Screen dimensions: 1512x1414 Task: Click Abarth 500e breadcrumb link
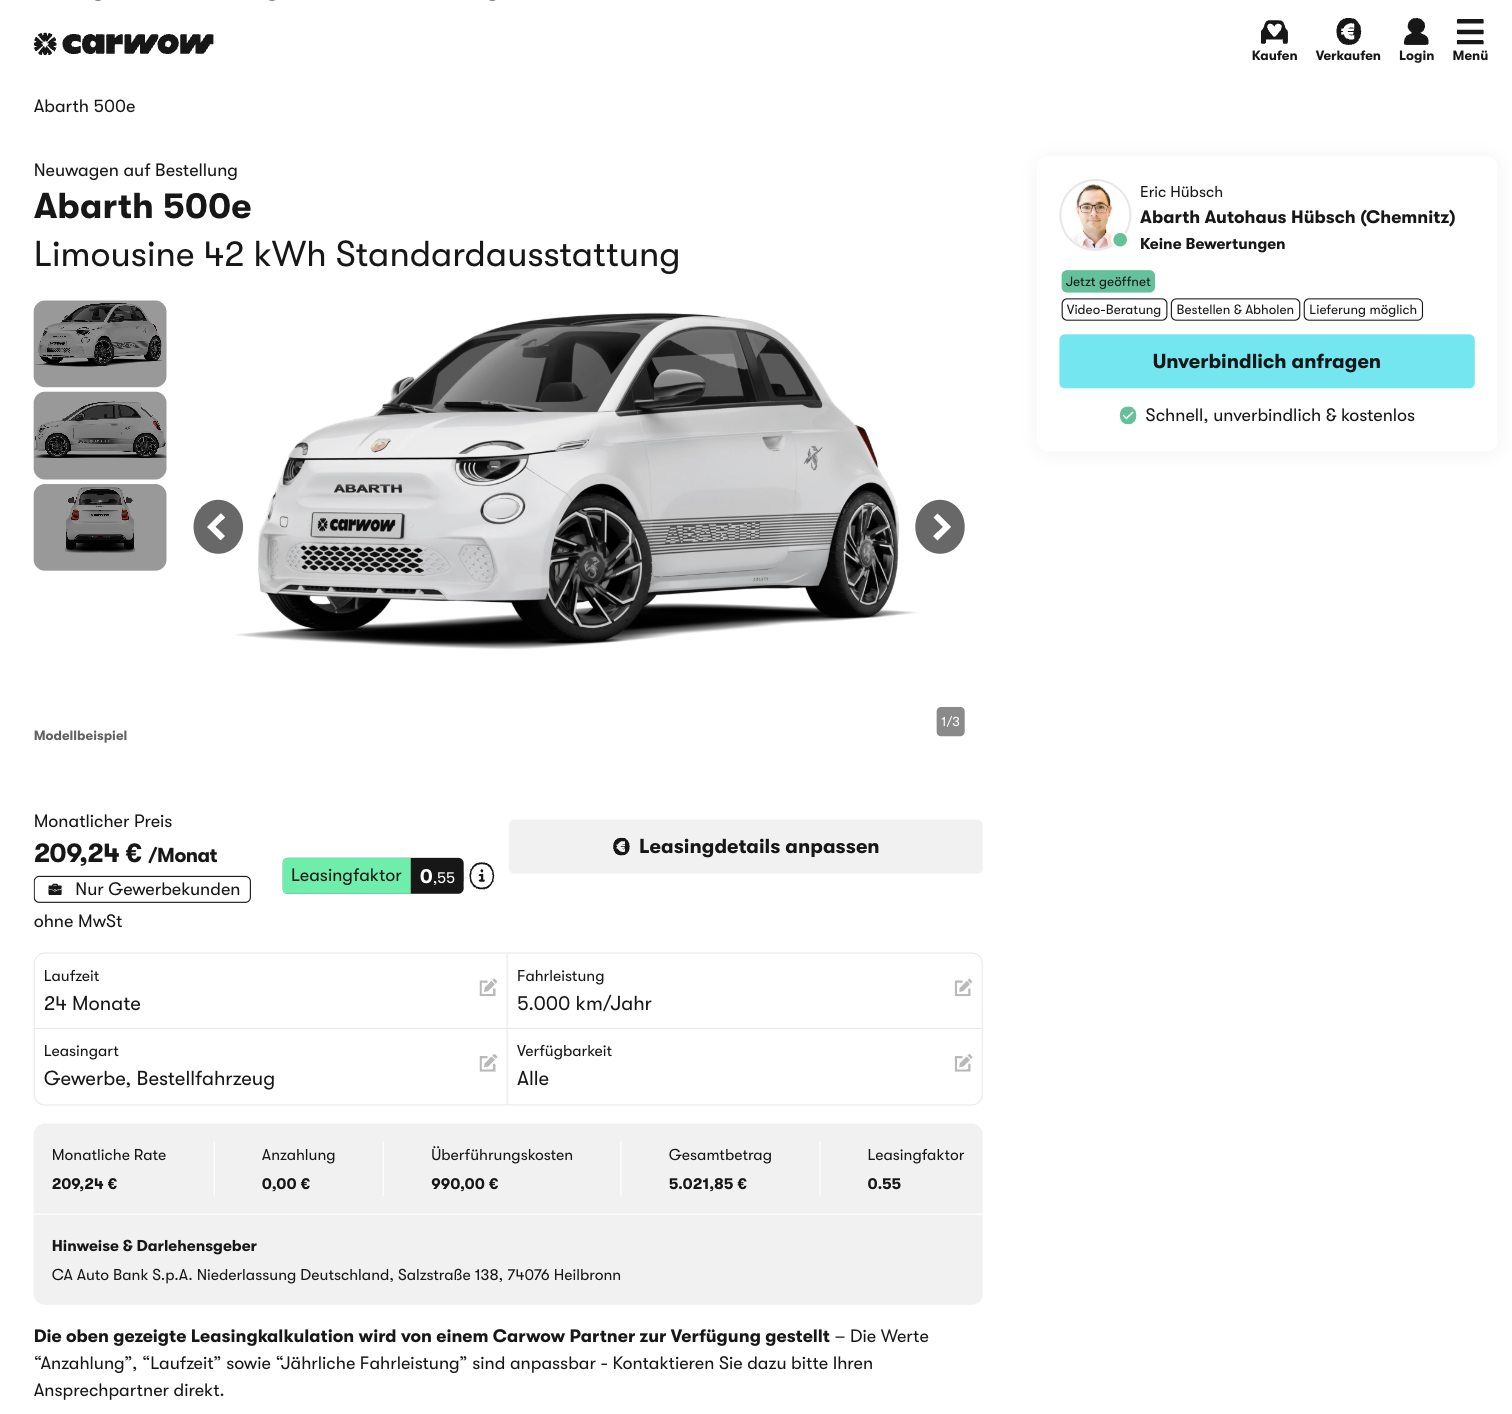tap(85, 106)
